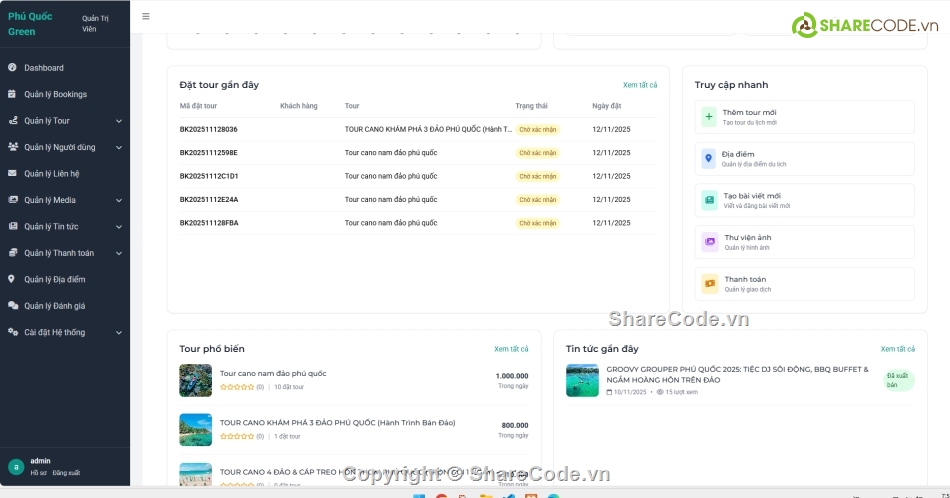Click the purple image icon for Thư viện ảnh
This screenshot has height=498, width=950.
pos(710,242)
